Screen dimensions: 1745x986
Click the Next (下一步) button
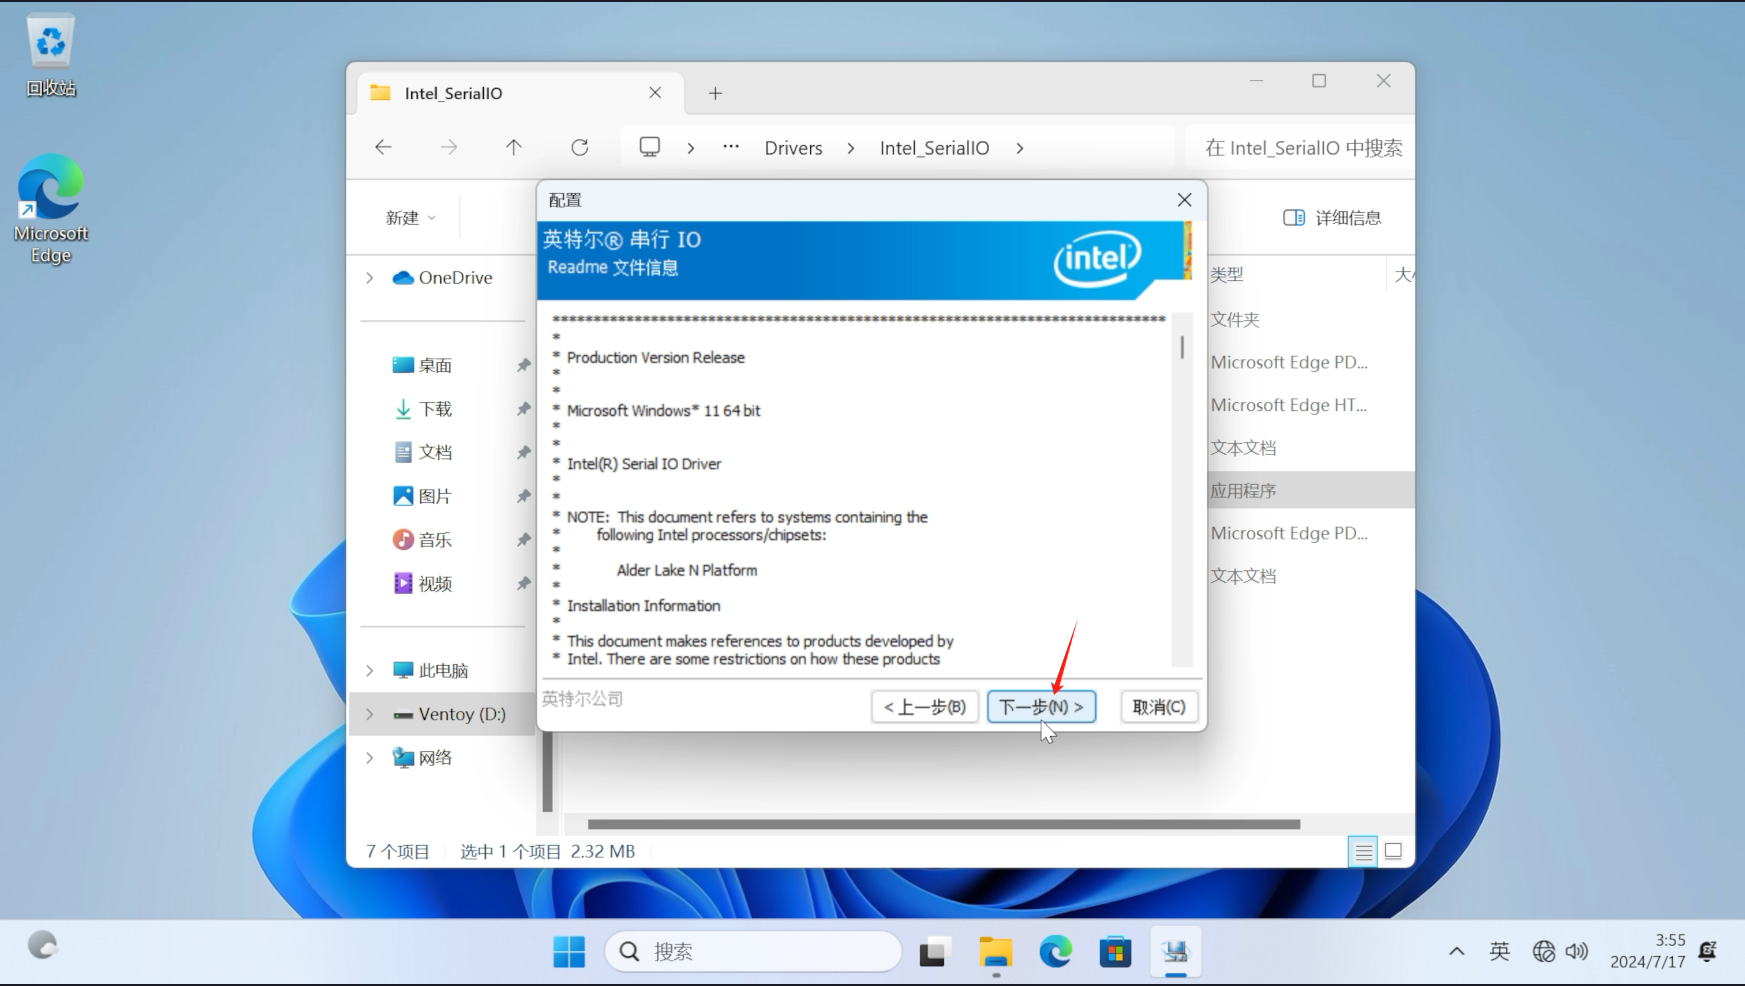(x=1041, y=706)
